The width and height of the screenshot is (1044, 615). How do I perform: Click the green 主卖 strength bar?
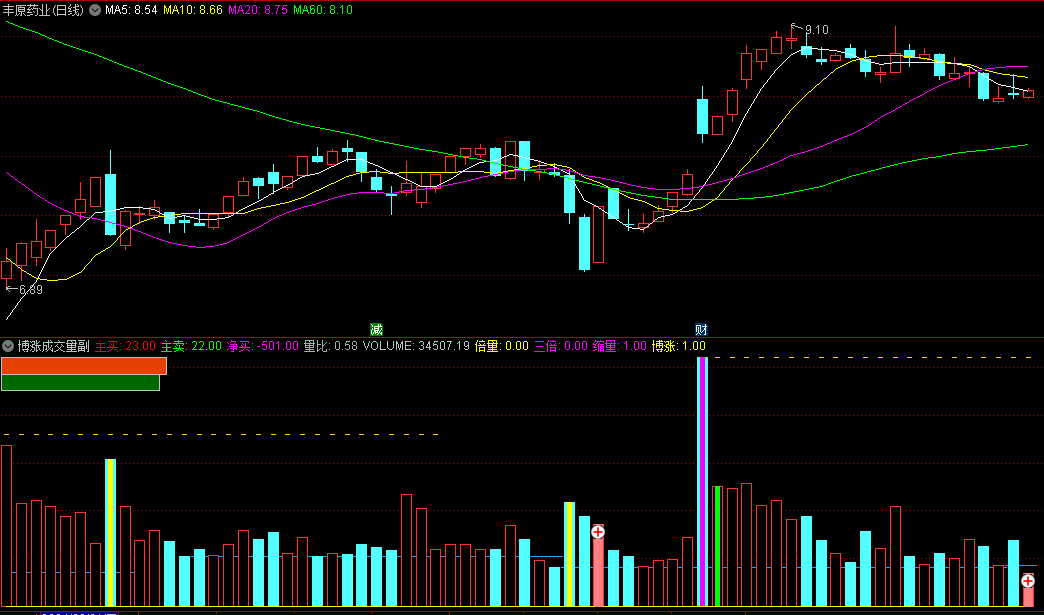pyautogui.click(x=81, y=383)
